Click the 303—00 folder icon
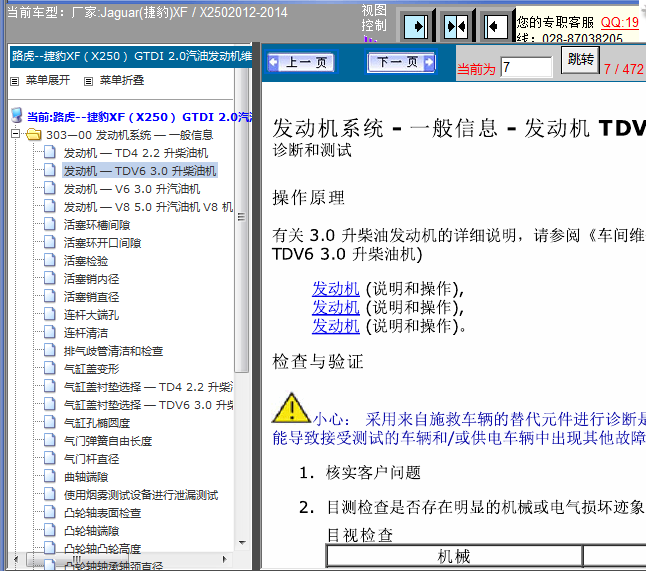Viewport: 646px width, 571px height. pyautogui.click(x=34, y=134)
